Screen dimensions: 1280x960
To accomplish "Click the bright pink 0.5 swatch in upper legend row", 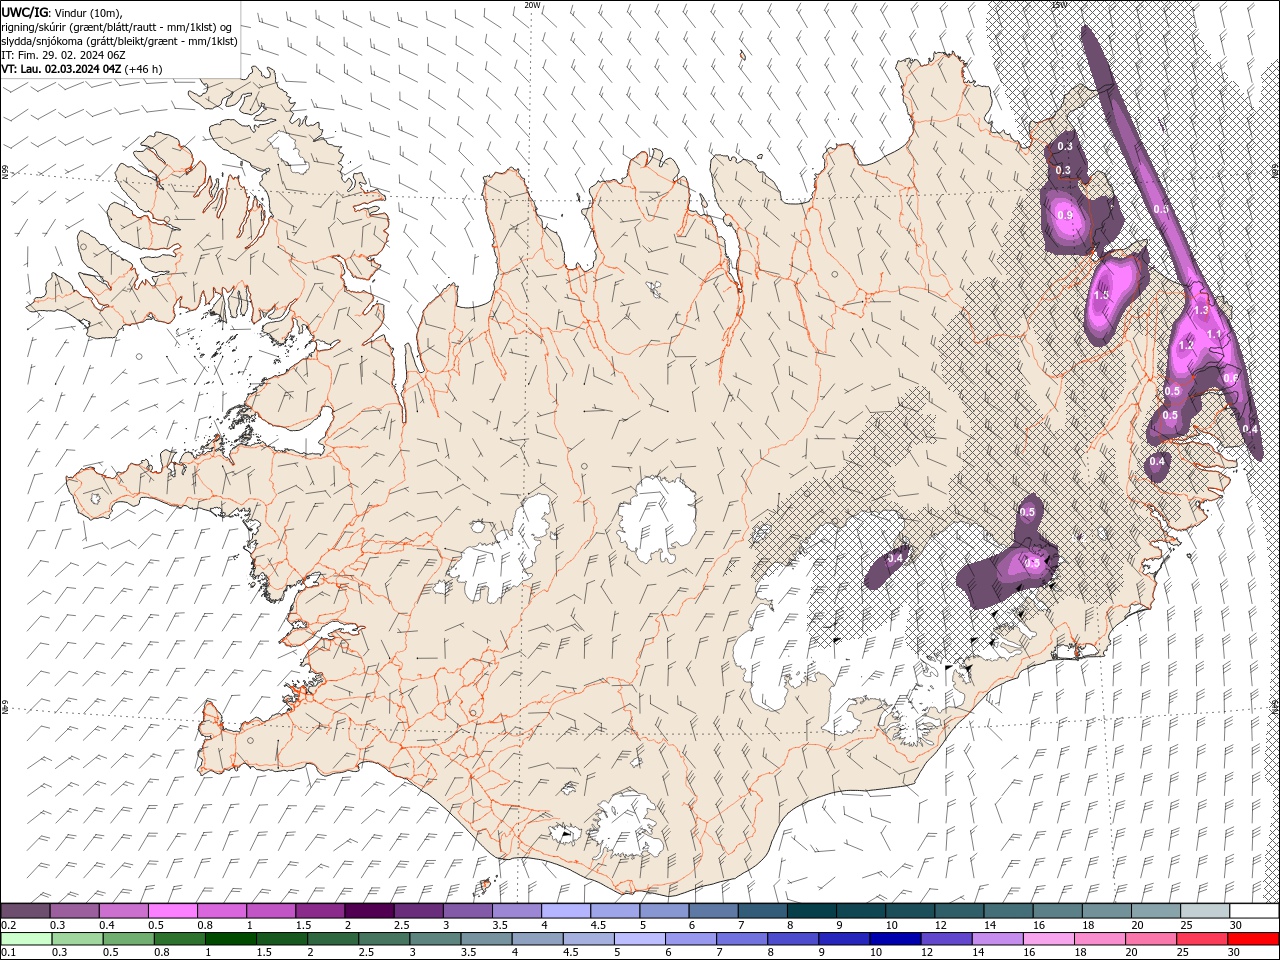I will 172,910.
